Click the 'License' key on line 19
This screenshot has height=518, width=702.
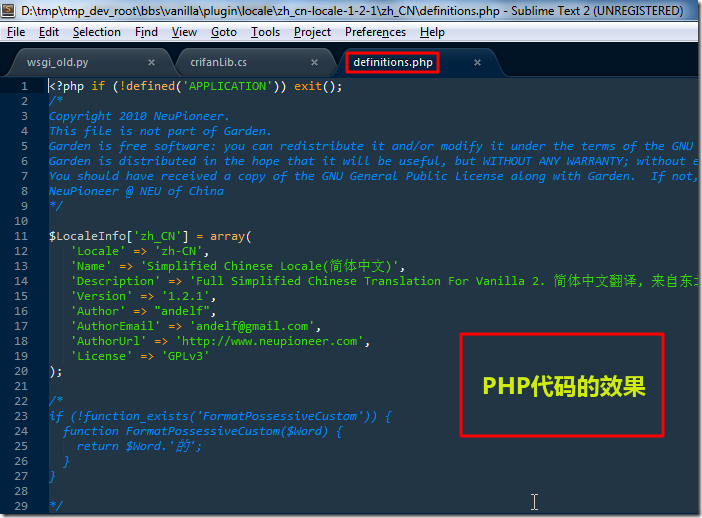point(101,356)
